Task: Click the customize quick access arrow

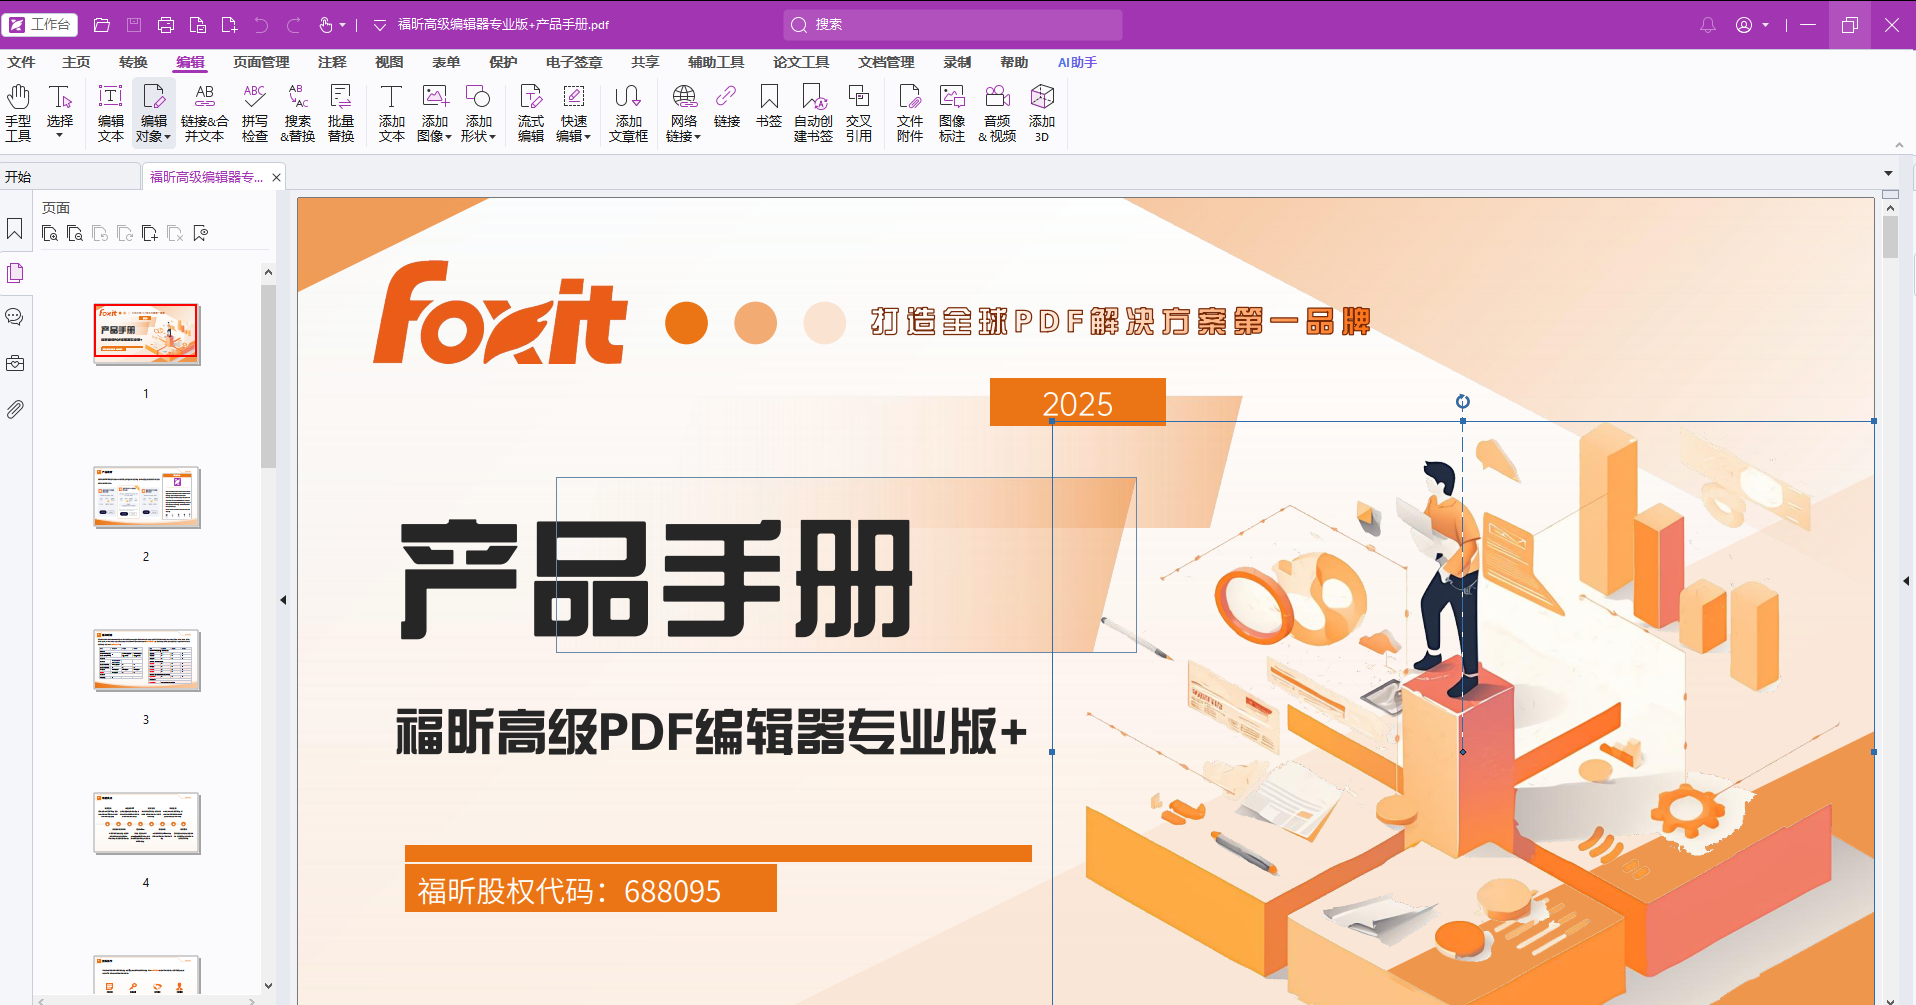Action: [380, 25]
